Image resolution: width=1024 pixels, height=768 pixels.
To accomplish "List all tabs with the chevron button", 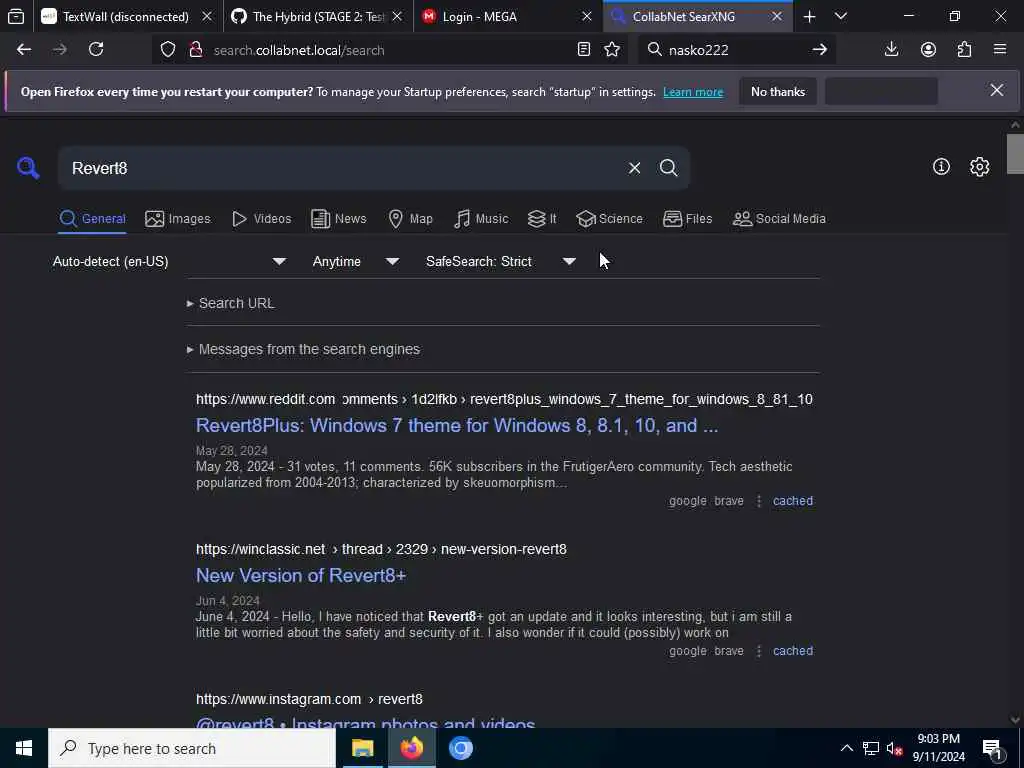I will coord(841,16).
